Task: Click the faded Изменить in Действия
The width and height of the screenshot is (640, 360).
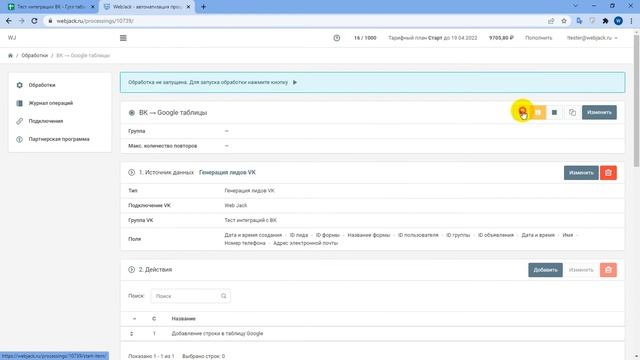Action: click(x=581, y=270)
